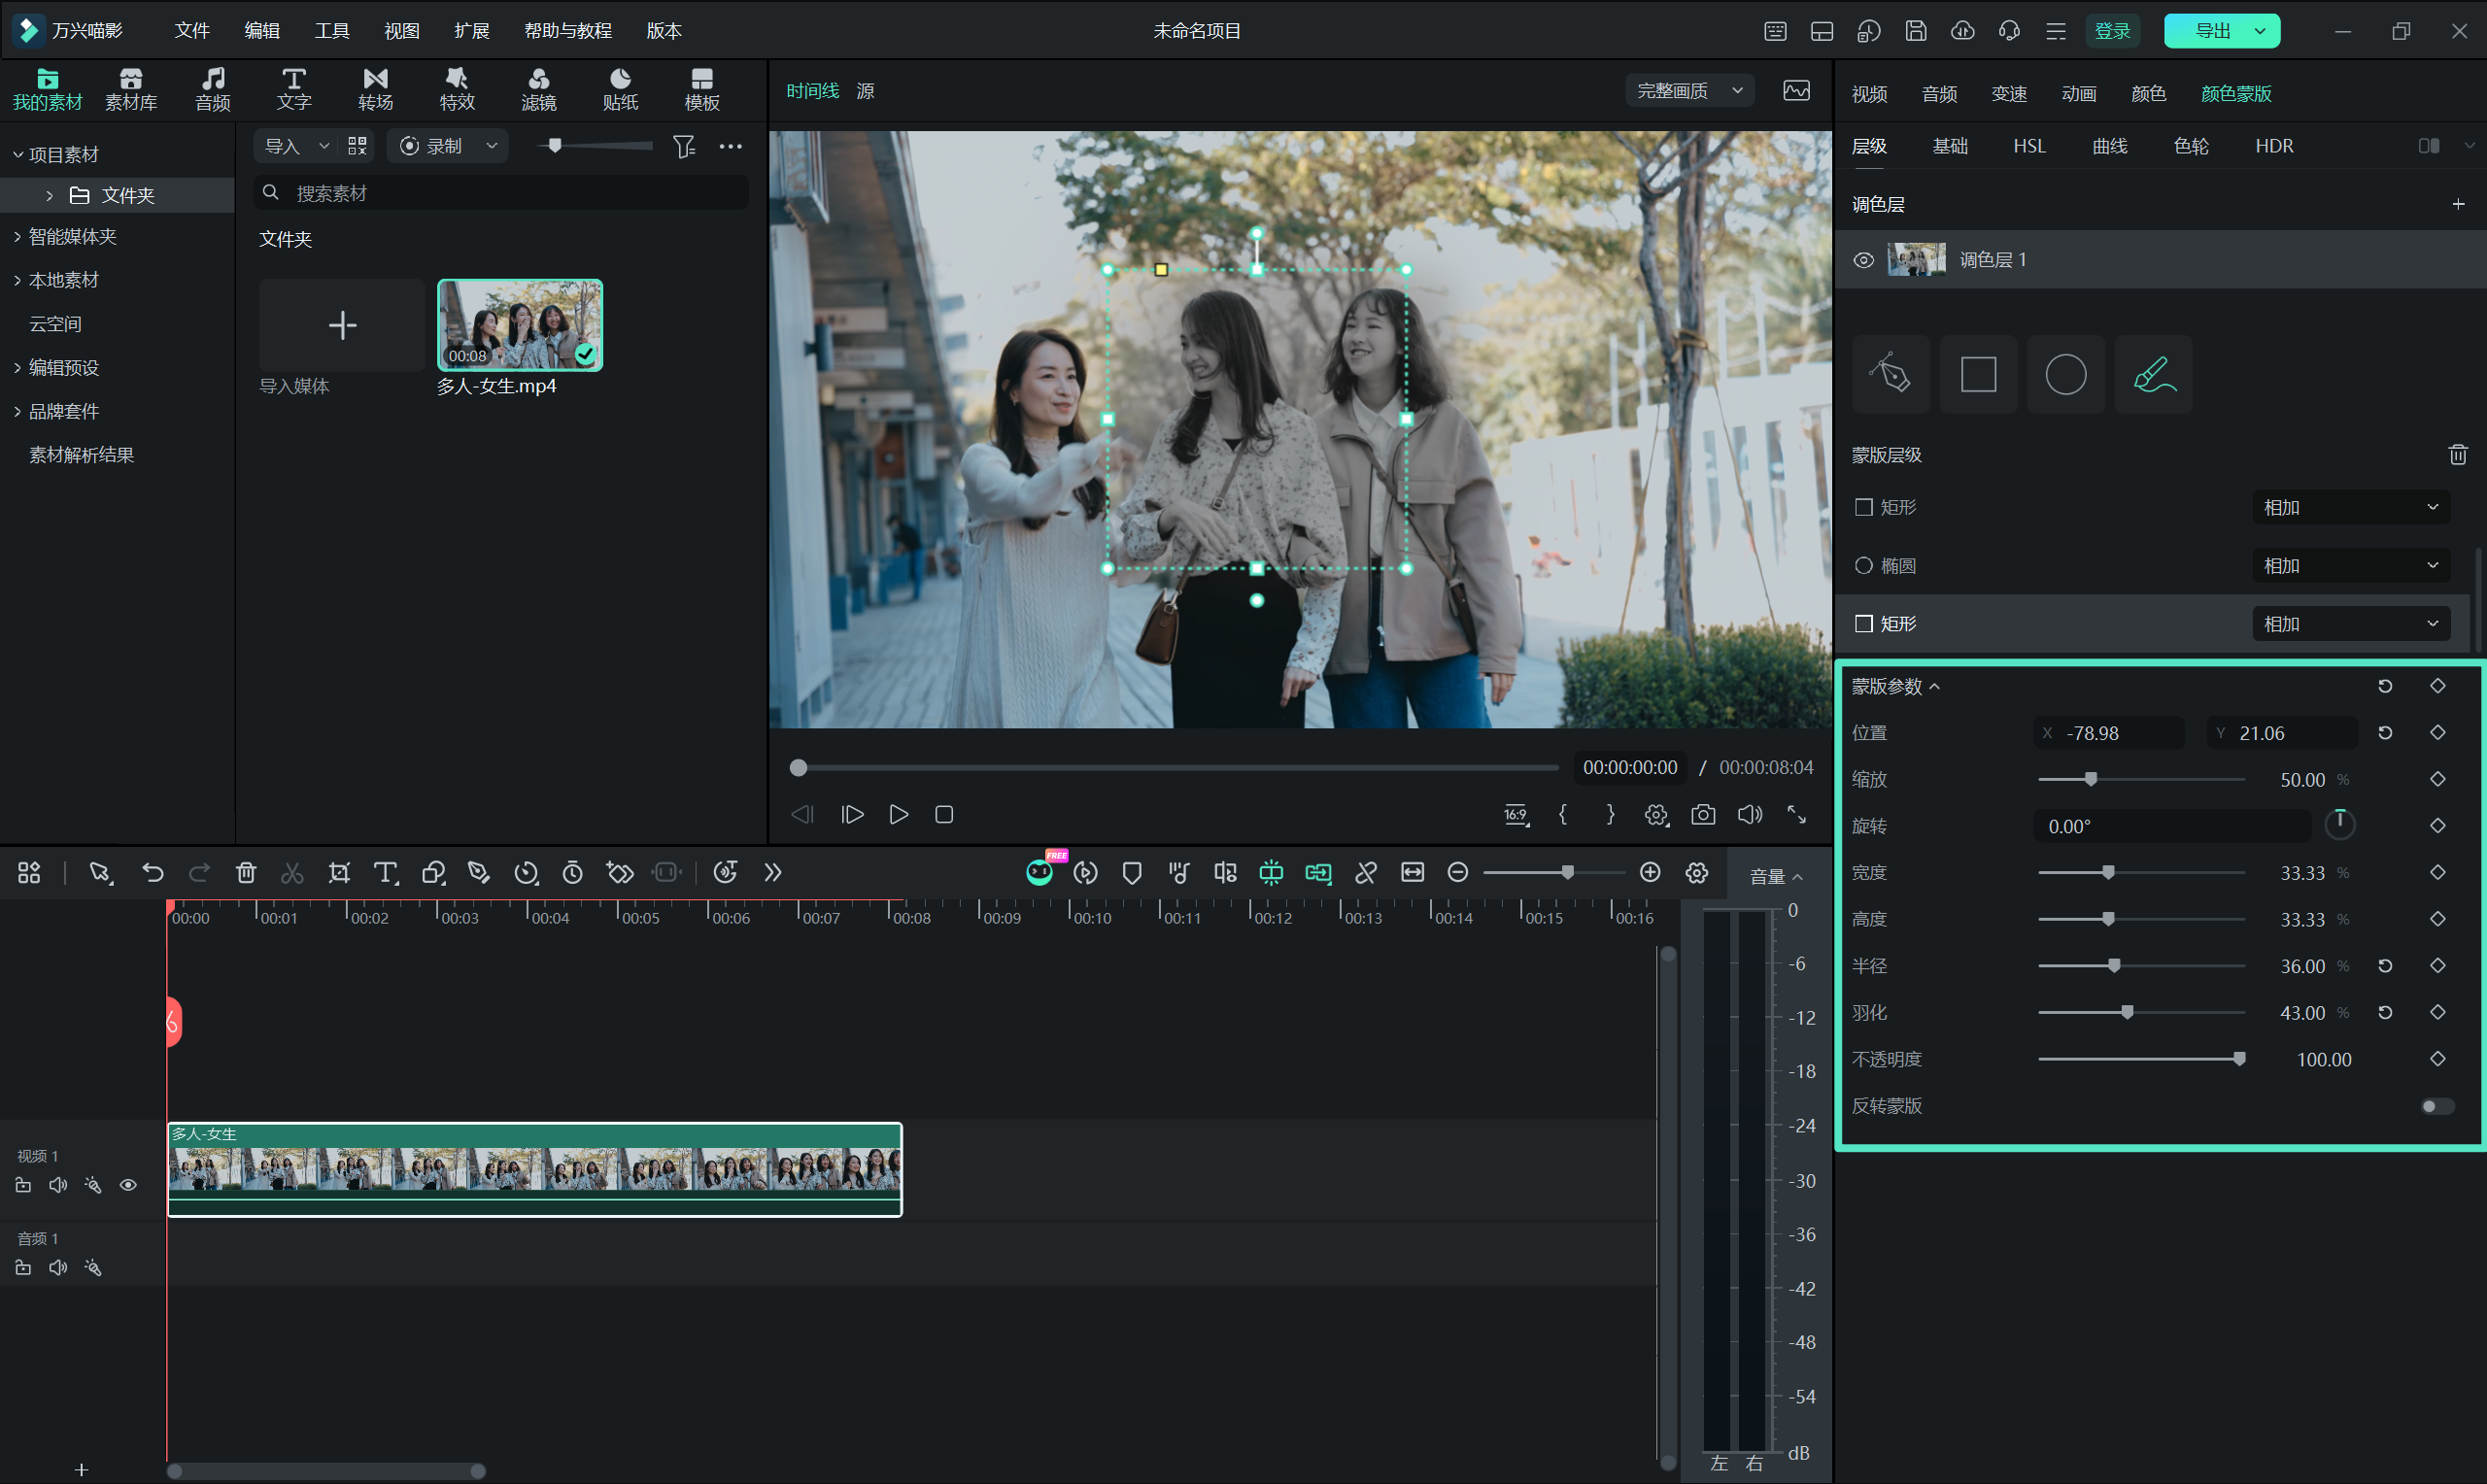Open the Stickers panel

[620, 89]
